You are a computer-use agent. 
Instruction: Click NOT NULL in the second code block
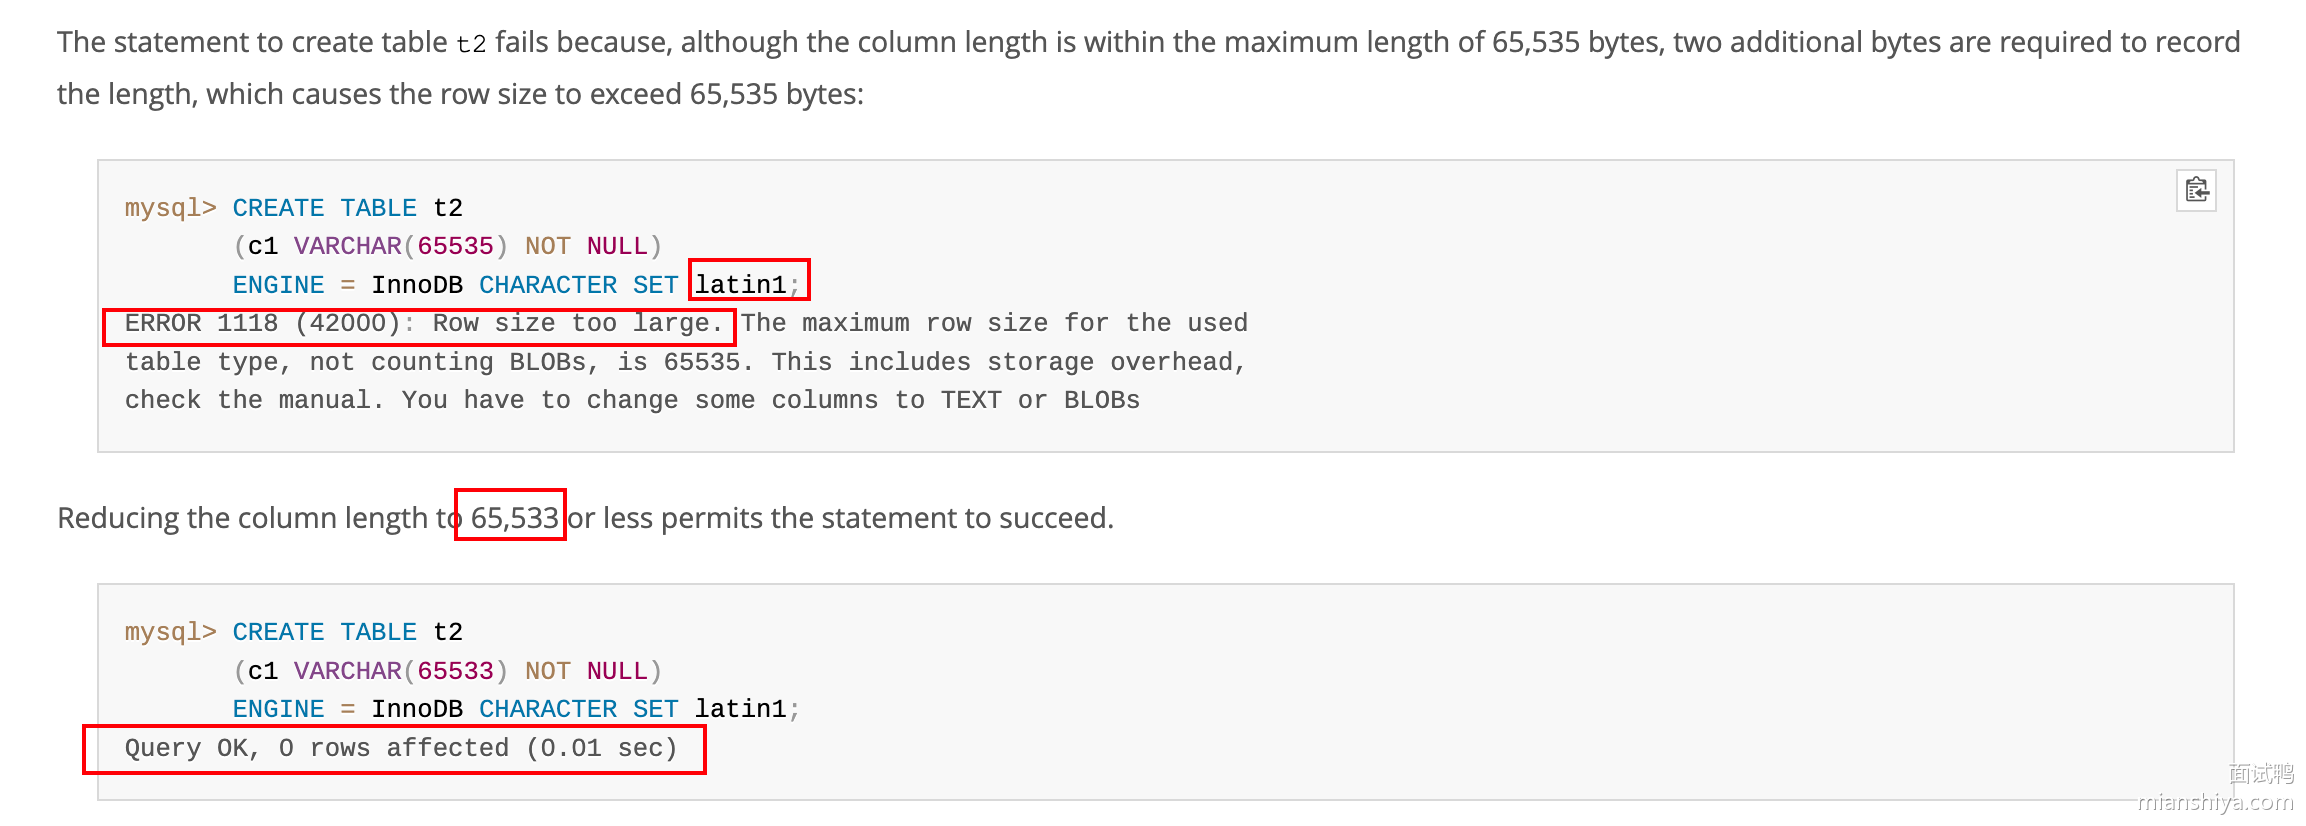tap(586, 671)
